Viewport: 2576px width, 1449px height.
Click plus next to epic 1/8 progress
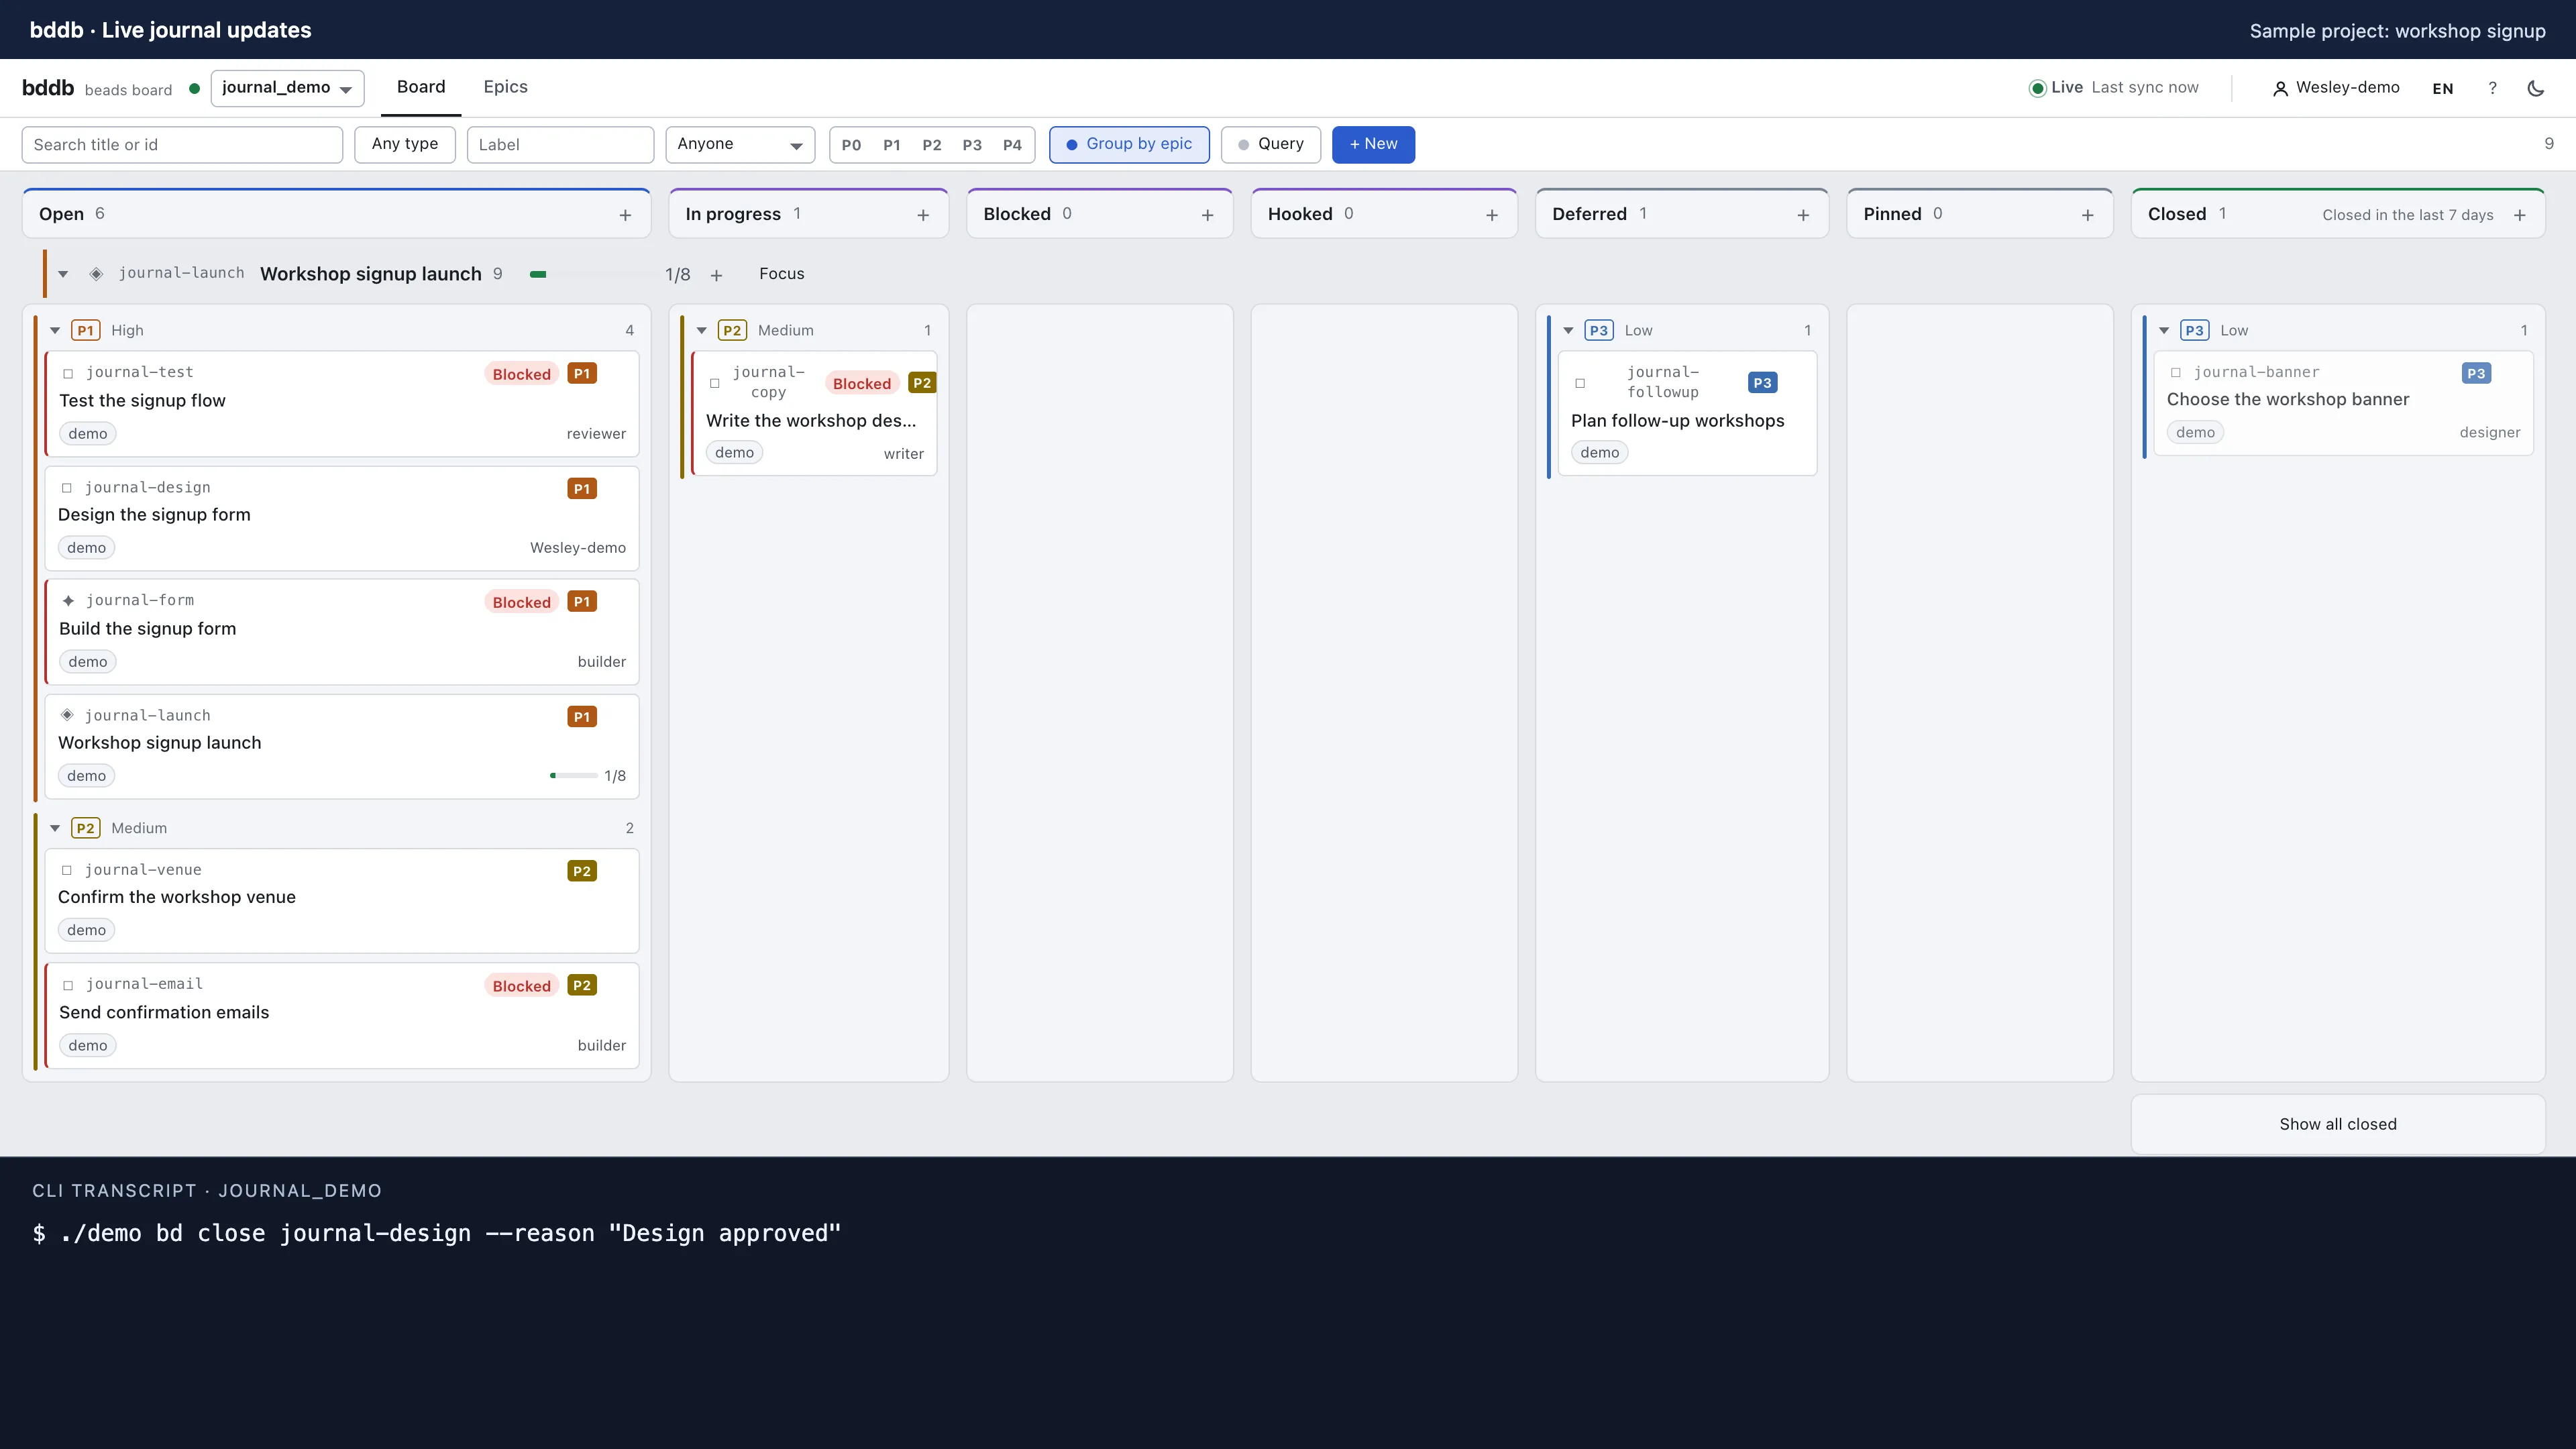pos(716,275)
